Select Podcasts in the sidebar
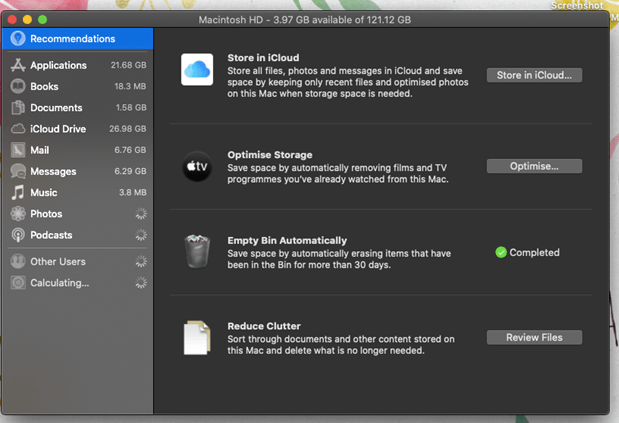The image size is (619, 423). pos(77,235)
